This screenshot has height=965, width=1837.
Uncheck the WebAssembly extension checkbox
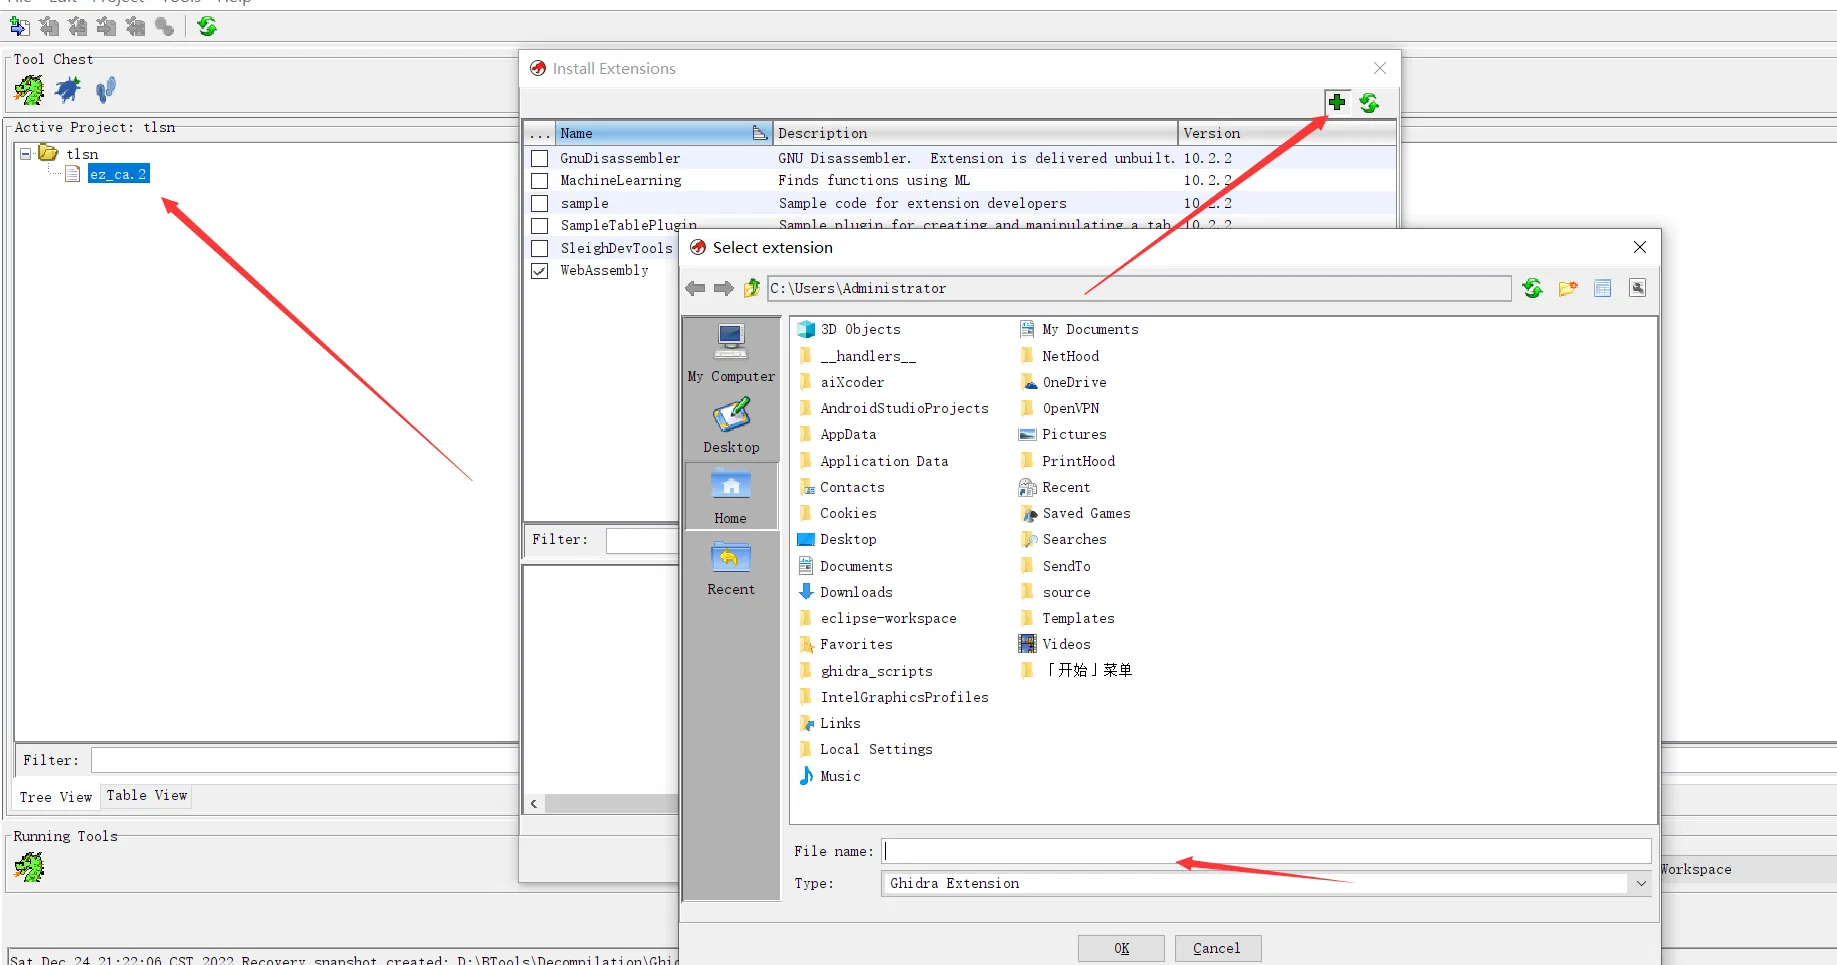[x=540, y=270]
